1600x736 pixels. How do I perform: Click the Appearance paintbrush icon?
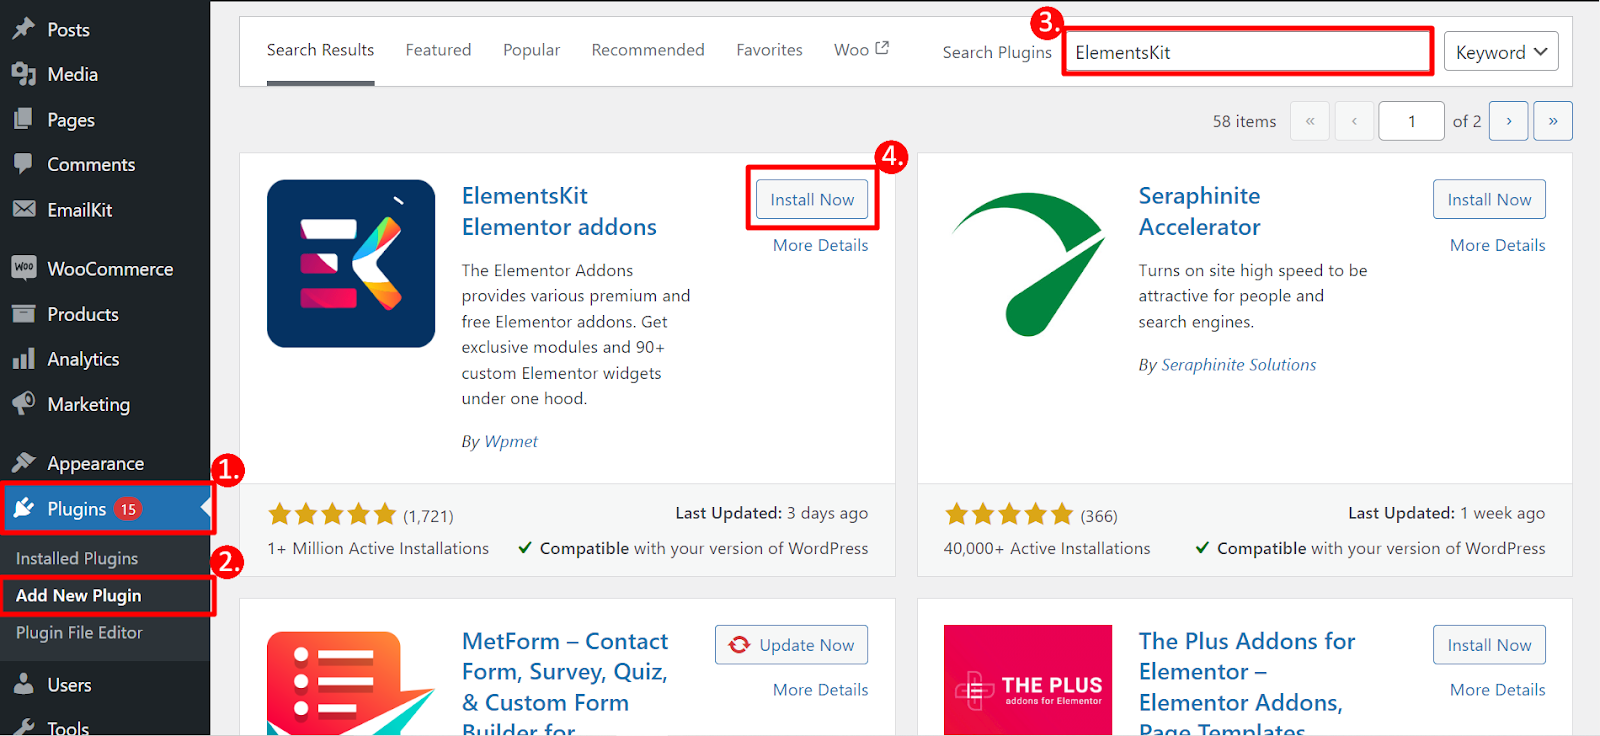coord(24,462)
